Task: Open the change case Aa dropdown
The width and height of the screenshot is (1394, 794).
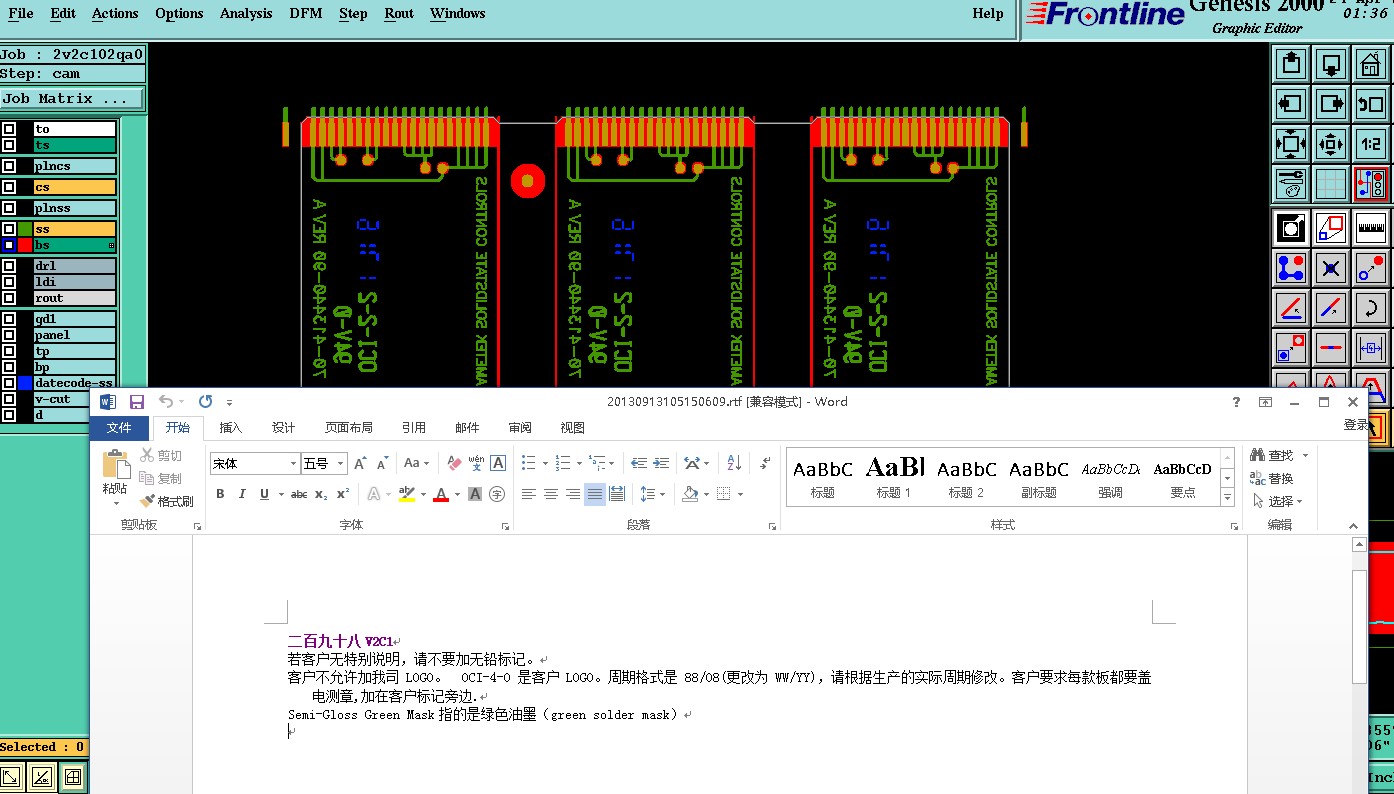Action: click(415, 463)
